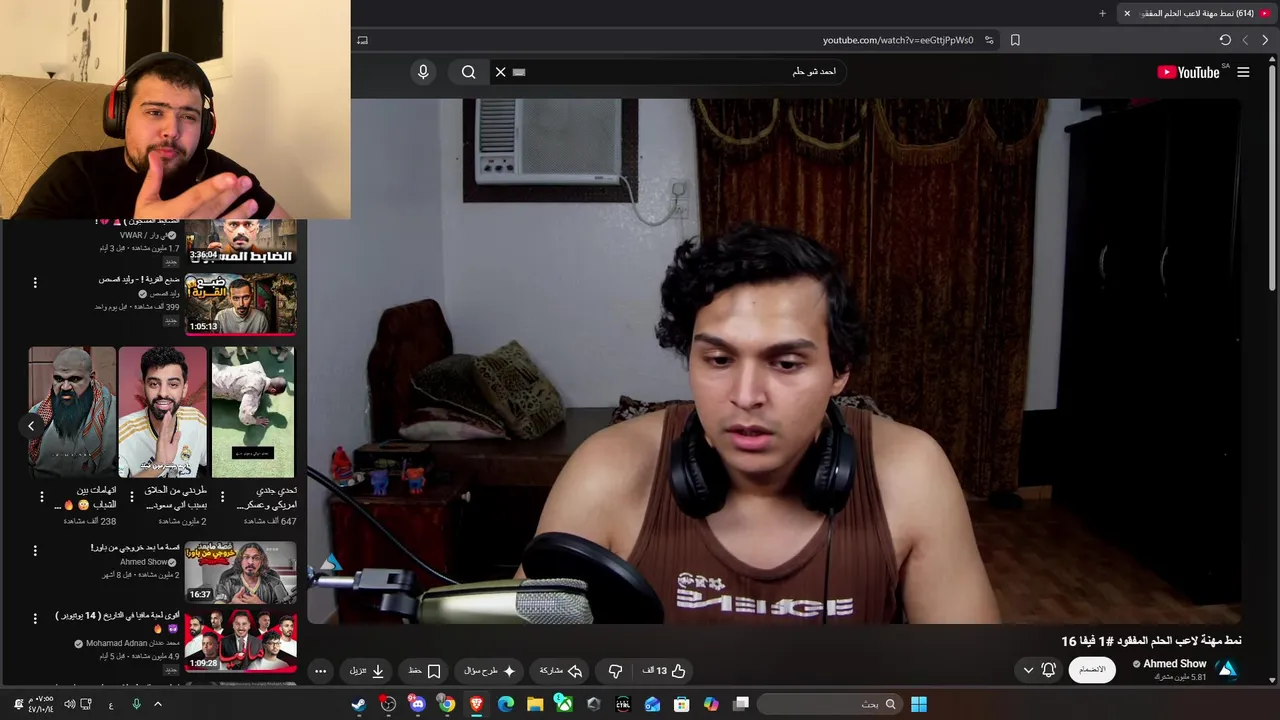Go forward in browser history
Screen dimensions: 1280x720
point(1245,40)
